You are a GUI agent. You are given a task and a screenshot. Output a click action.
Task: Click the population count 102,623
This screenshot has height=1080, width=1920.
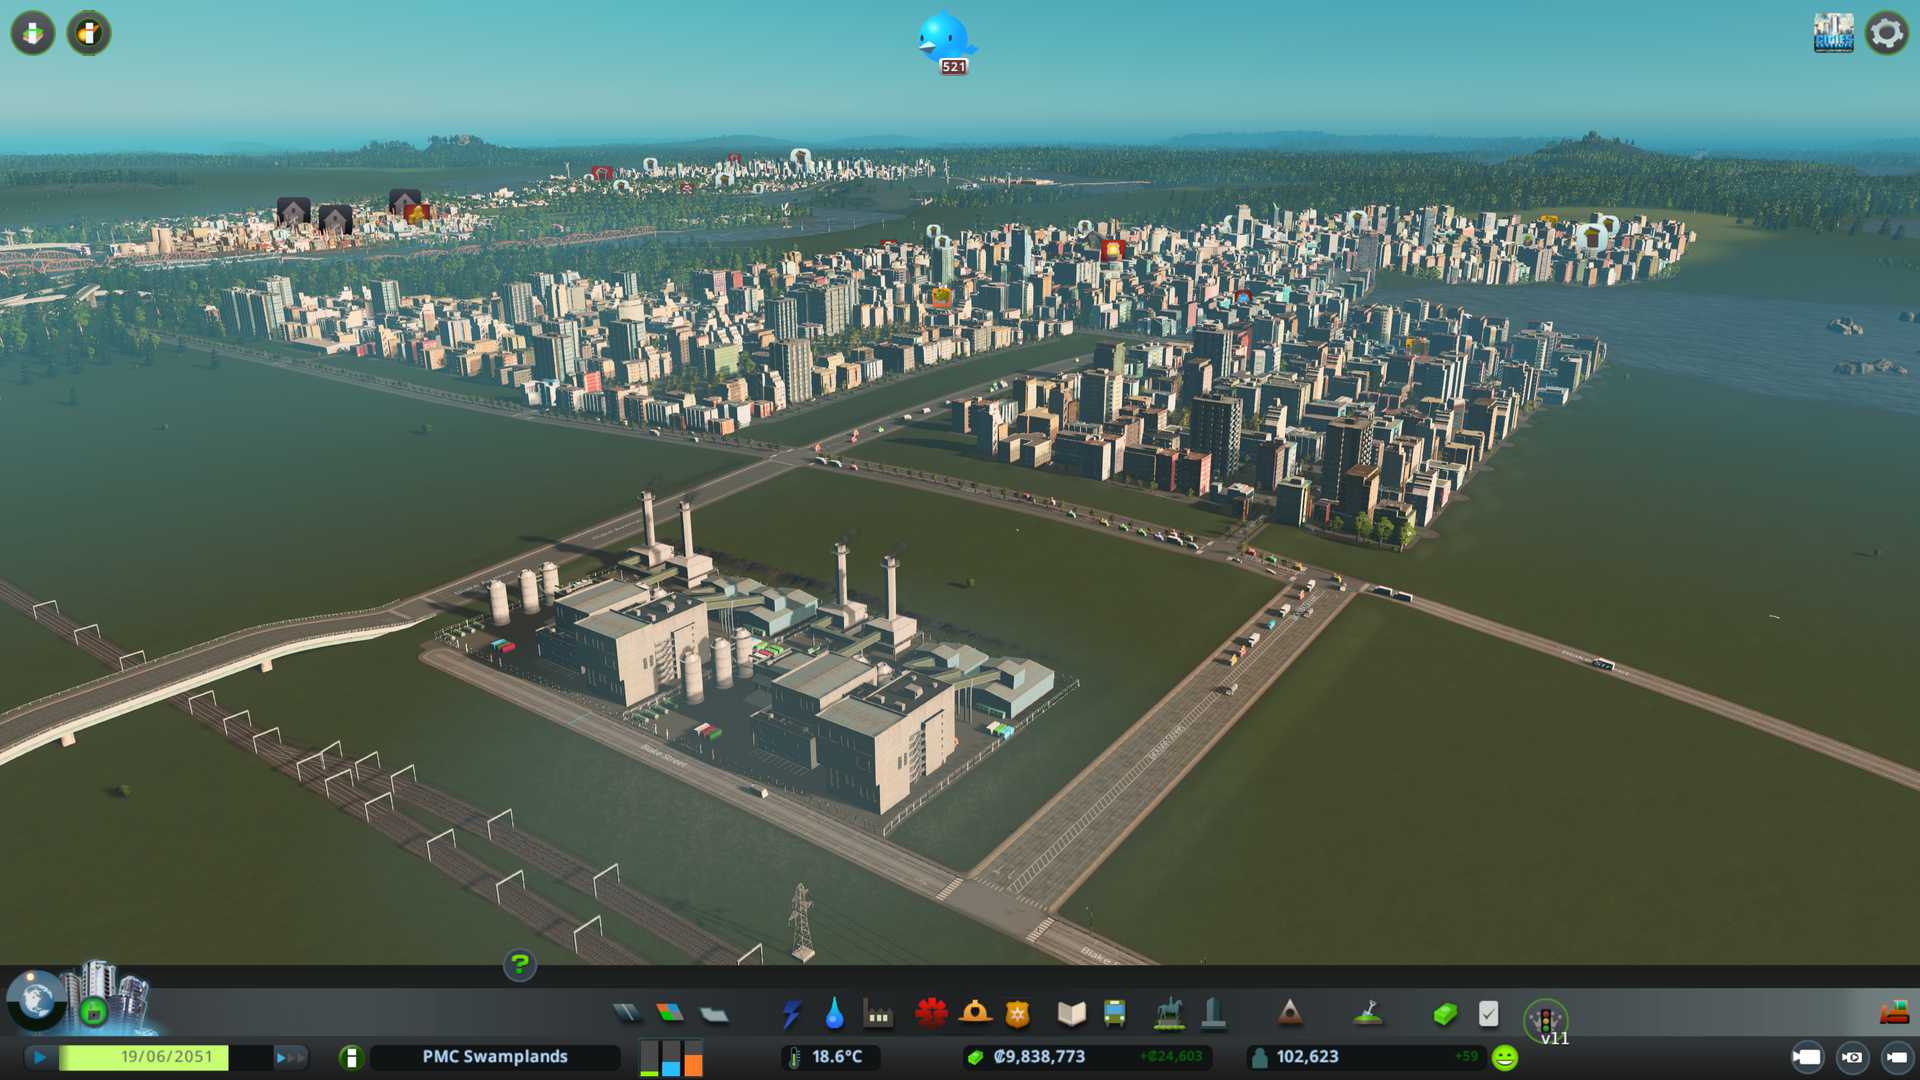point(1307,1057)
